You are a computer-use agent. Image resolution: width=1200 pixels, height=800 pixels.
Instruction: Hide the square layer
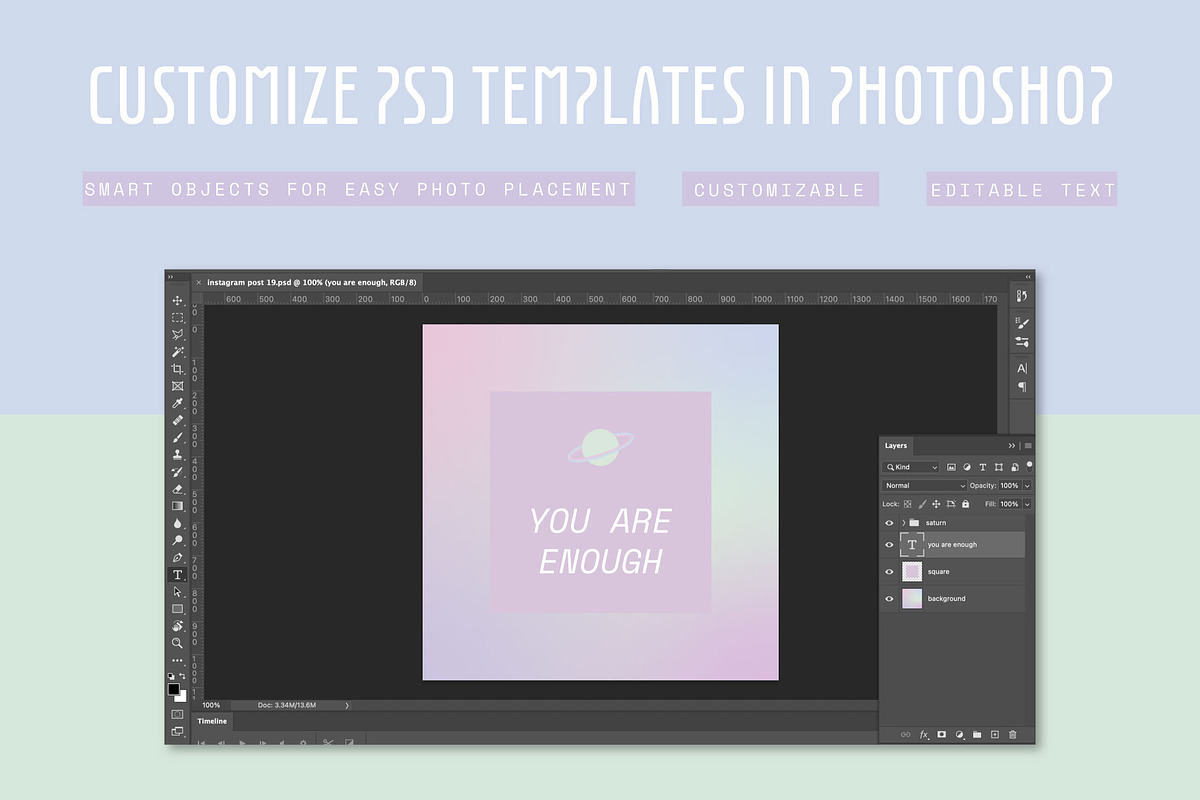click(x=889, y=571)
